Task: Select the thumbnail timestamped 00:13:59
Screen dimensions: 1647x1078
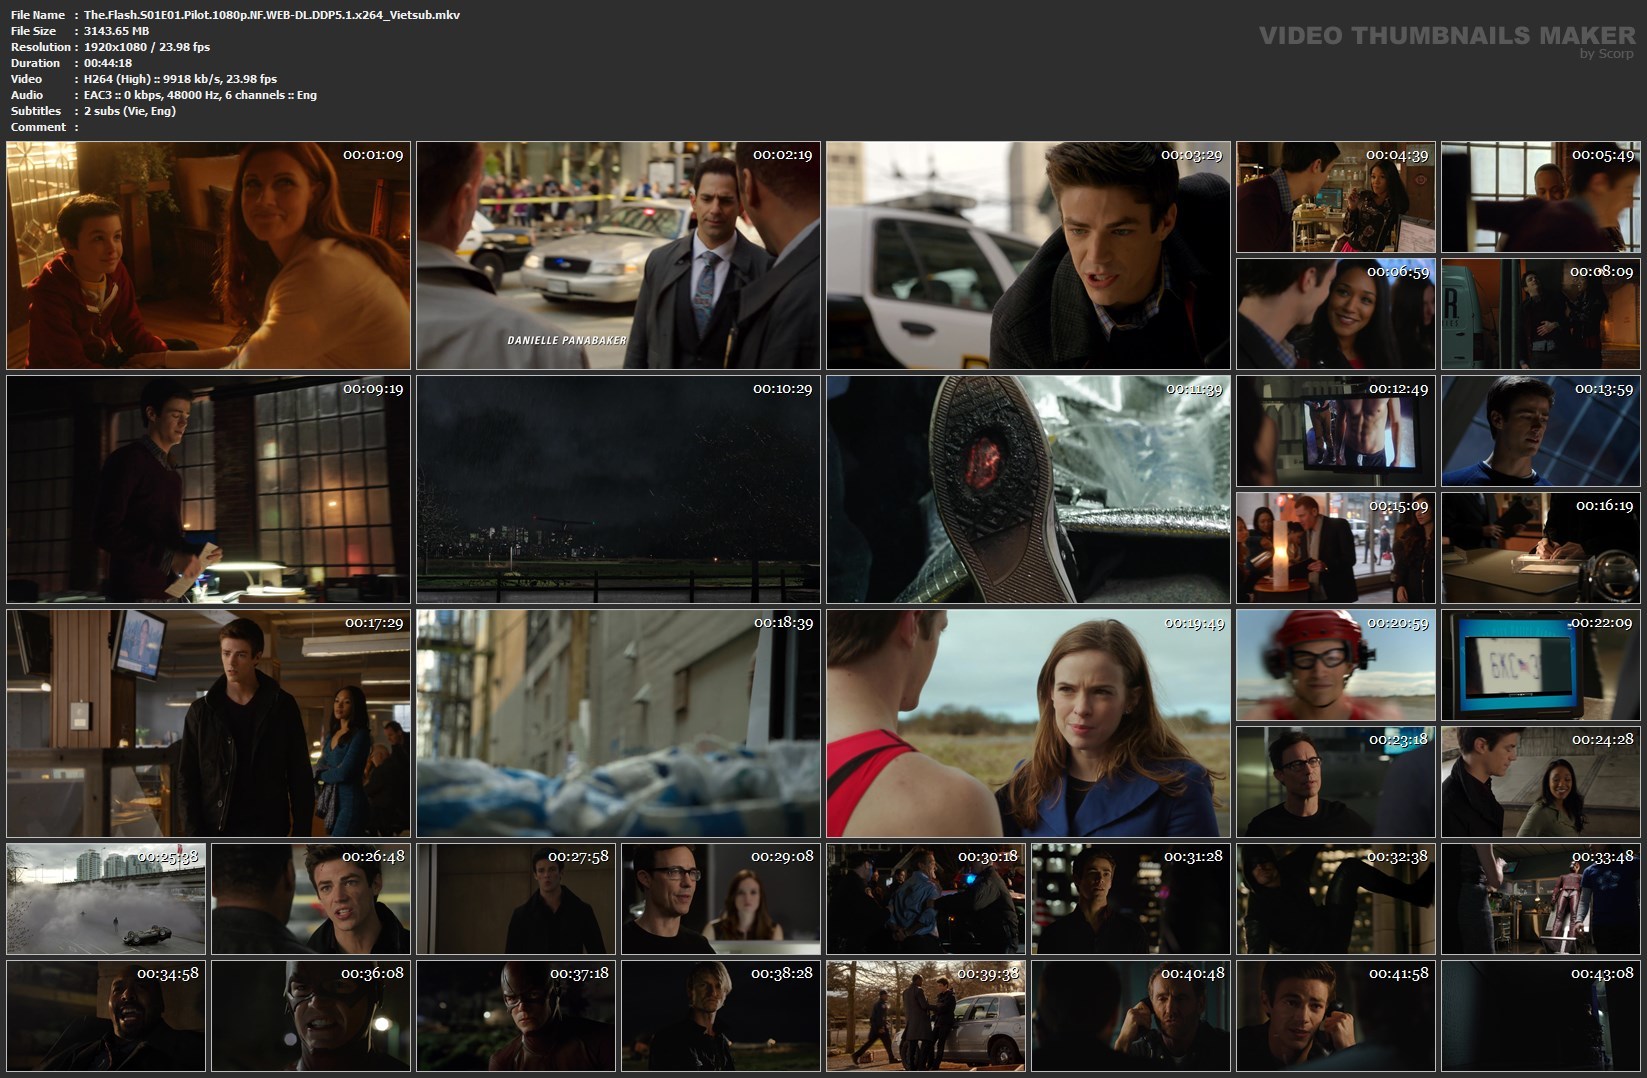Action: [x=1541, y=431]
